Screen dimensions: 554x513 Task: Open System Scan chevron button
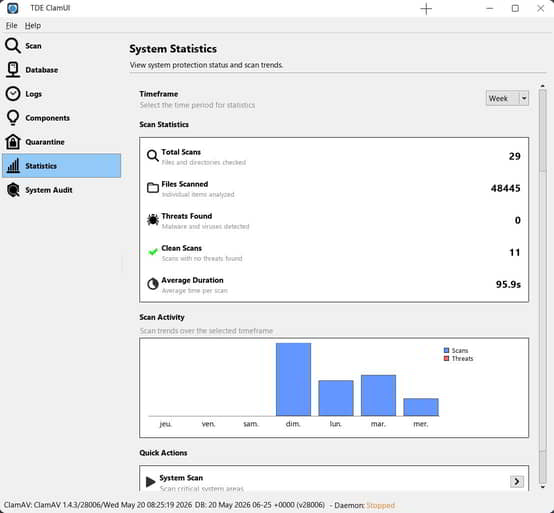click(517, 482)
